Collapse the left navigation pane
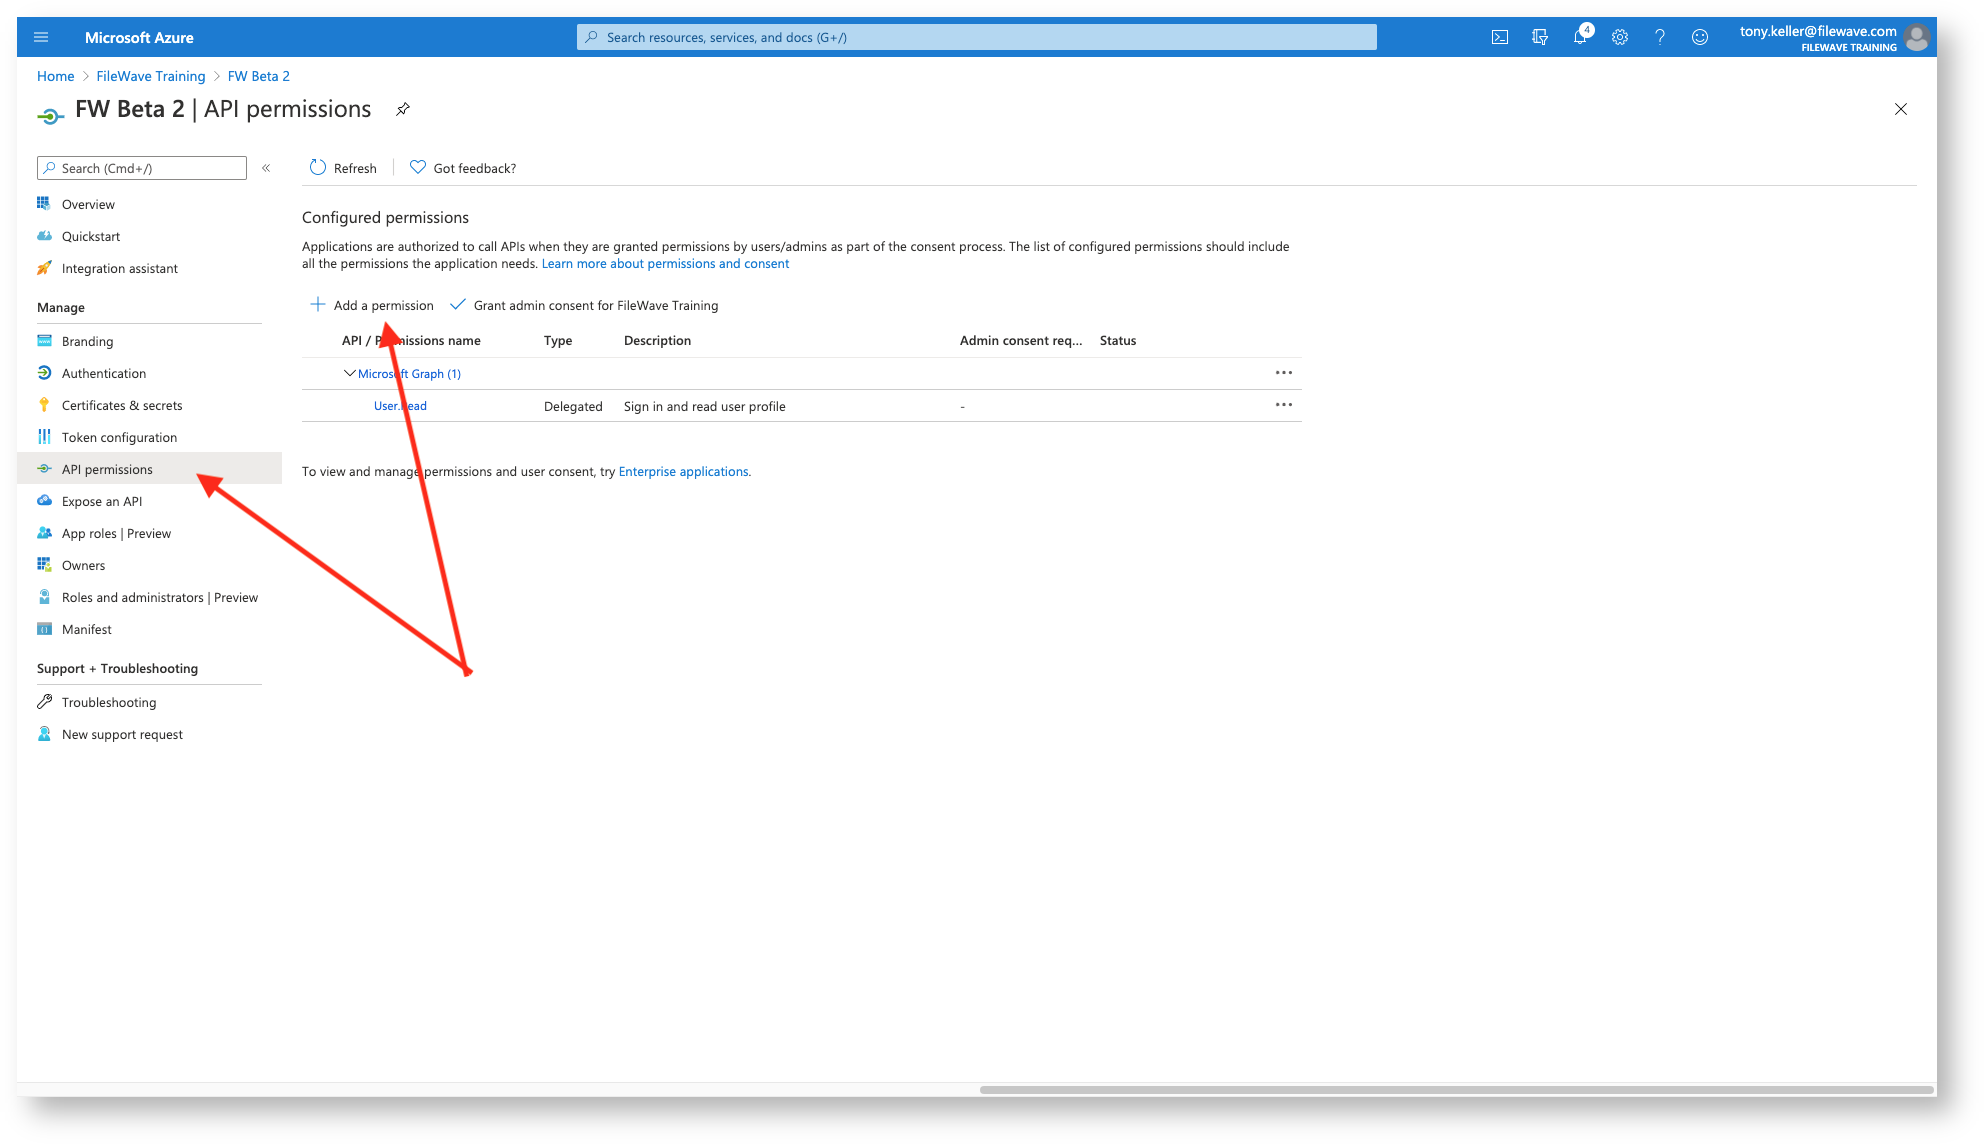 click(x=266, y=168)
